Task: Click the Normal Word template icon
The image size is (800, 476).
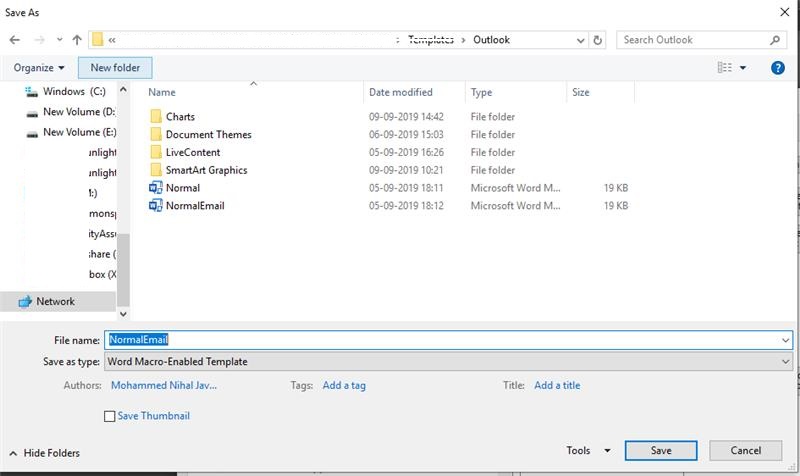Action: (156, 188)
